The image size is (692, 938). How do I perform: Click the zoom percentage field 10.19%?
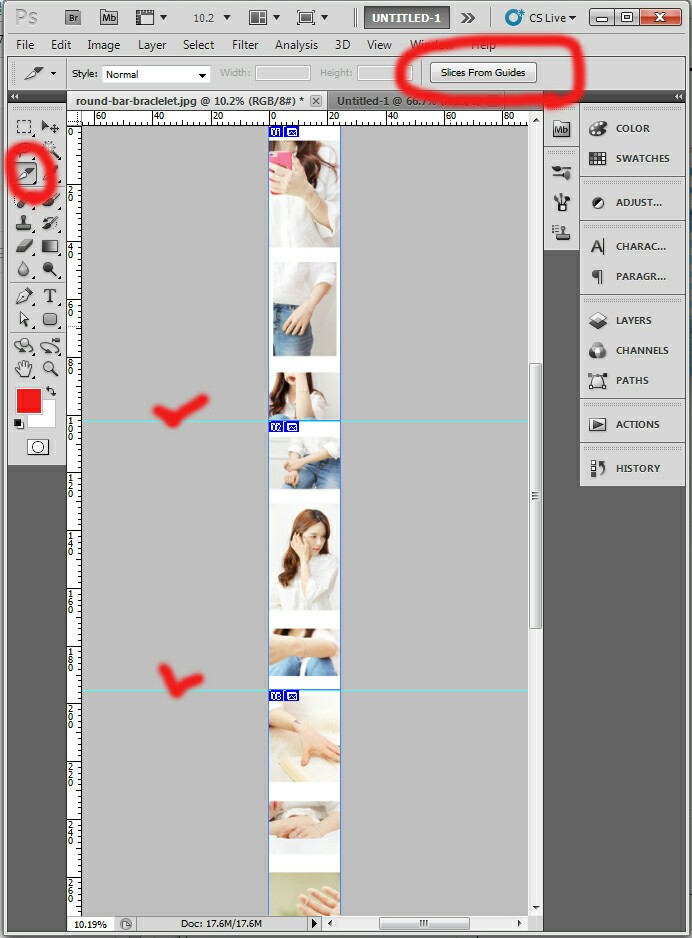pyautogui.click(x=90, y=924)
